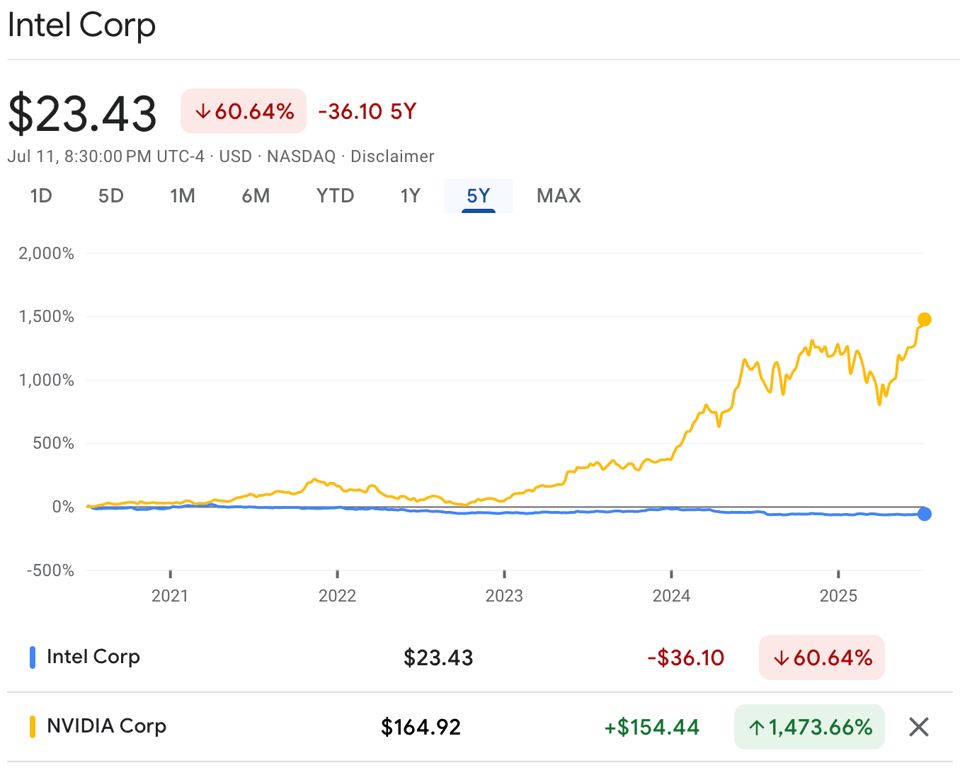
Task: Click the green 1,473.66% badge
Action: pos(809,727)
